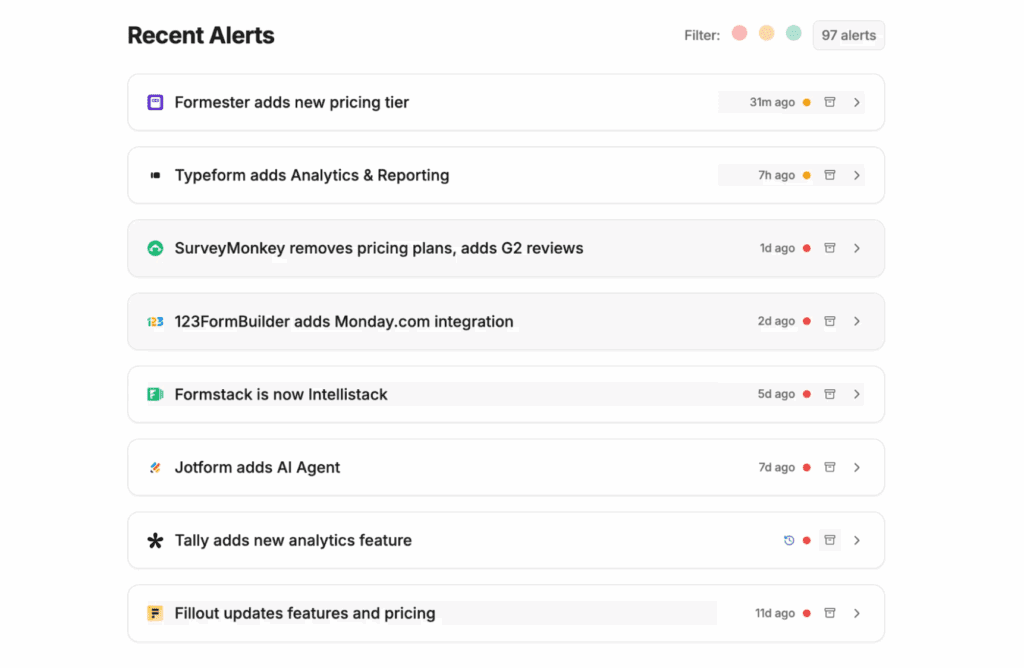Expand the SurveyMonkey alert chevron
The image size is (1024, 668).
coord(857,248)
